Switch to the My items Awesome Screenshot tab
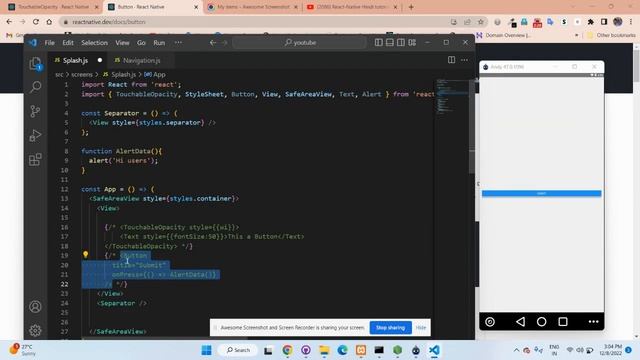640x360 pixels. click(x=253, y=7)
